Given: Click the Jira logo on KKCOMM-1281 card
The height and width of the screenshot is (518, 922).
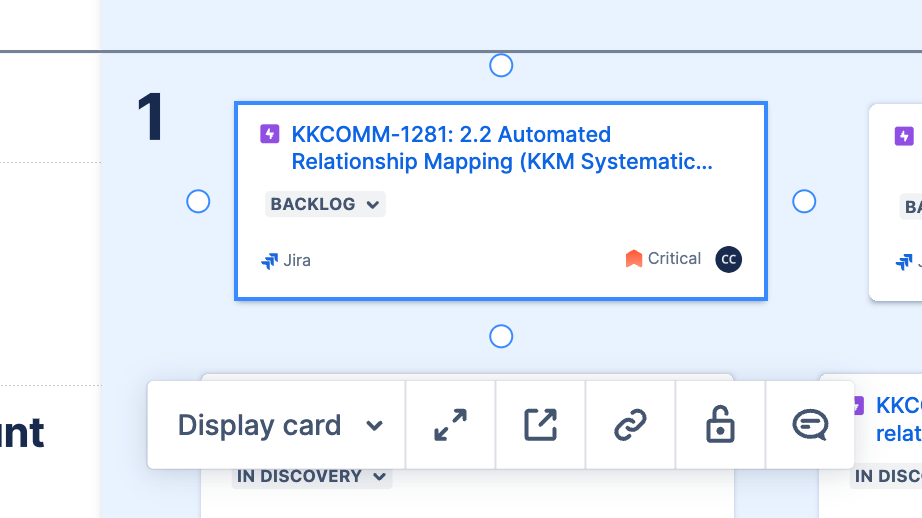Looking at the screenshot, I should (x=269, y=260).
